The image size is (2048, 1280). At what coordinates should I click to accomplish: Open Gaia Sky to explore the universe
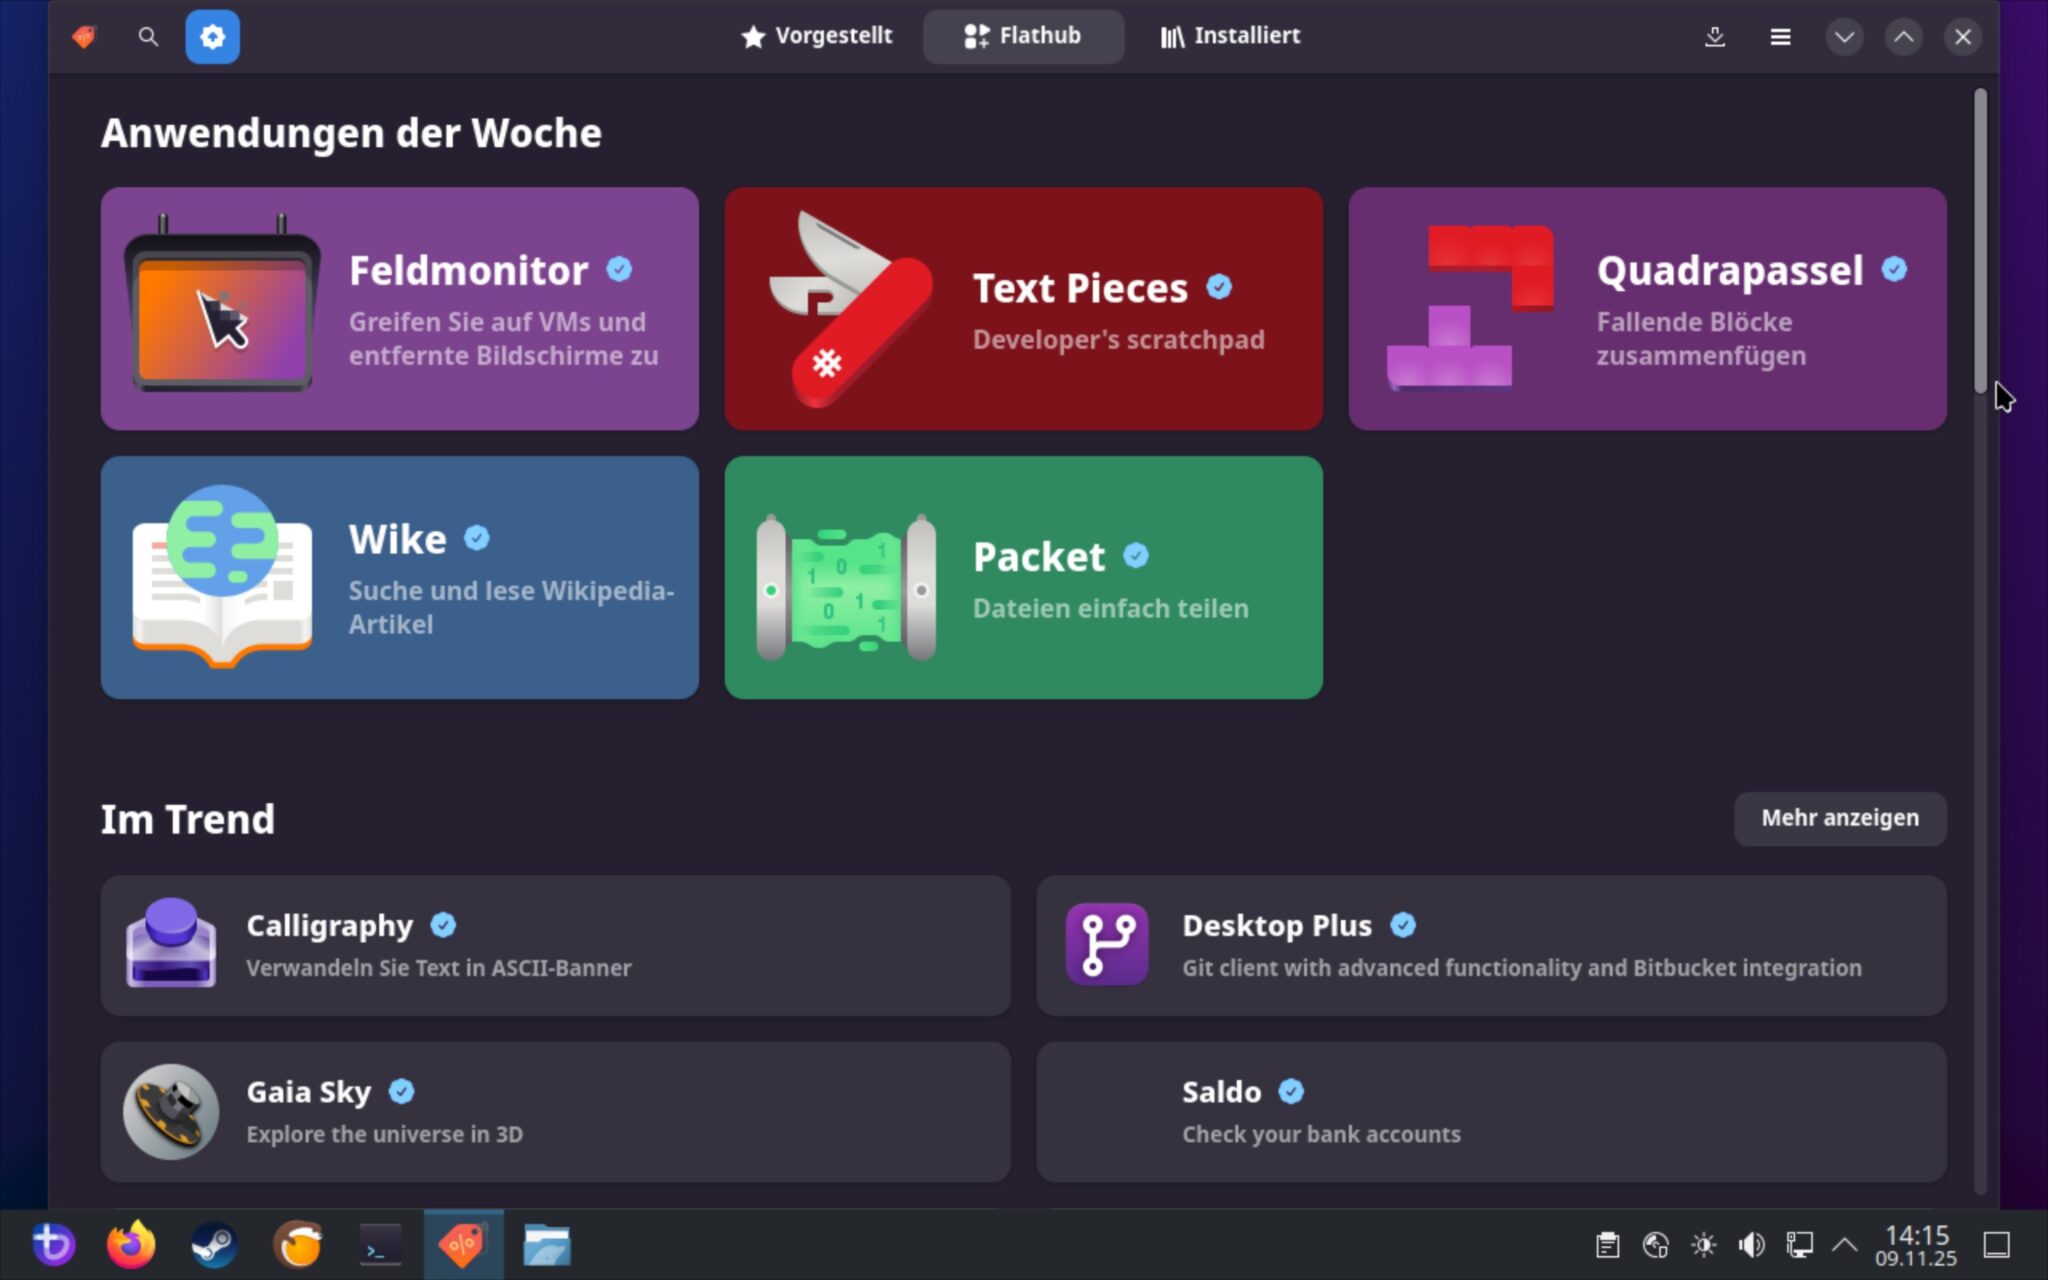(x=556, y=1111)
